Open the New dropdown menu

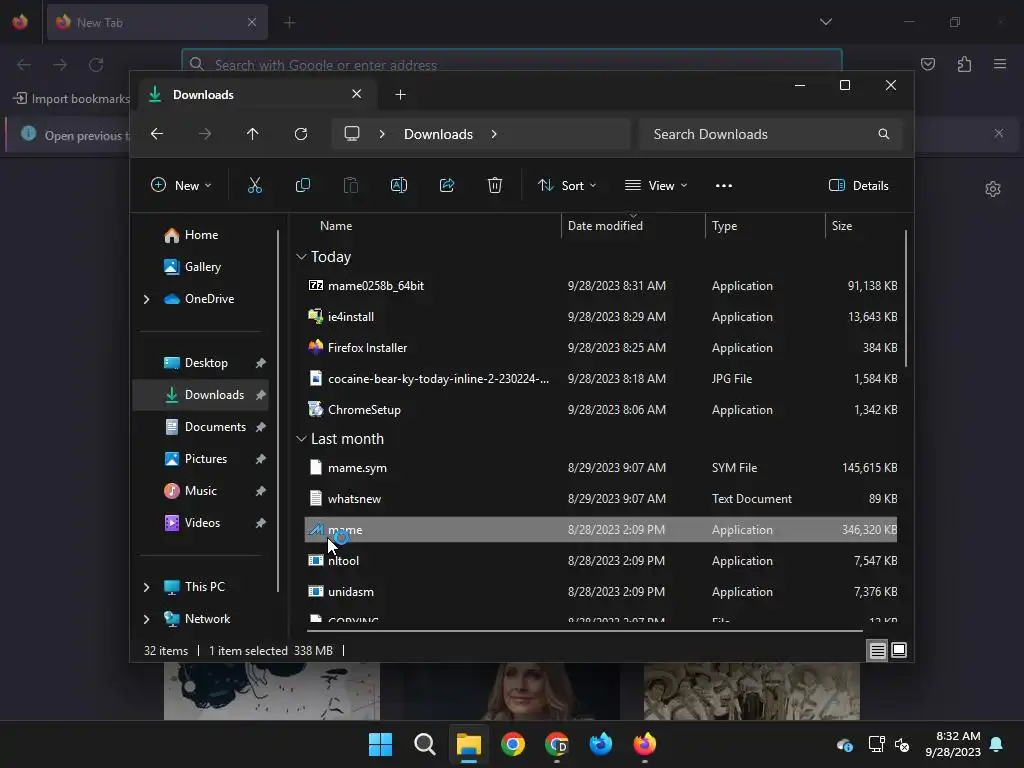[181, 185]
